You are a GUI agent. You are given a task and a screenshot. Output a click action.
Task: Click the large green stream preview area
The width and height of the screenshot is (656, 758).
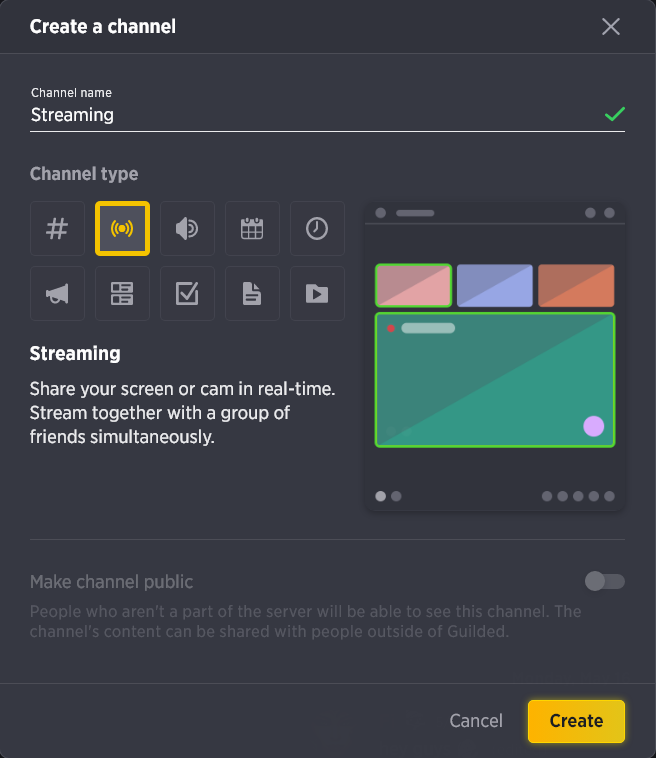click(x=495, y=380)
